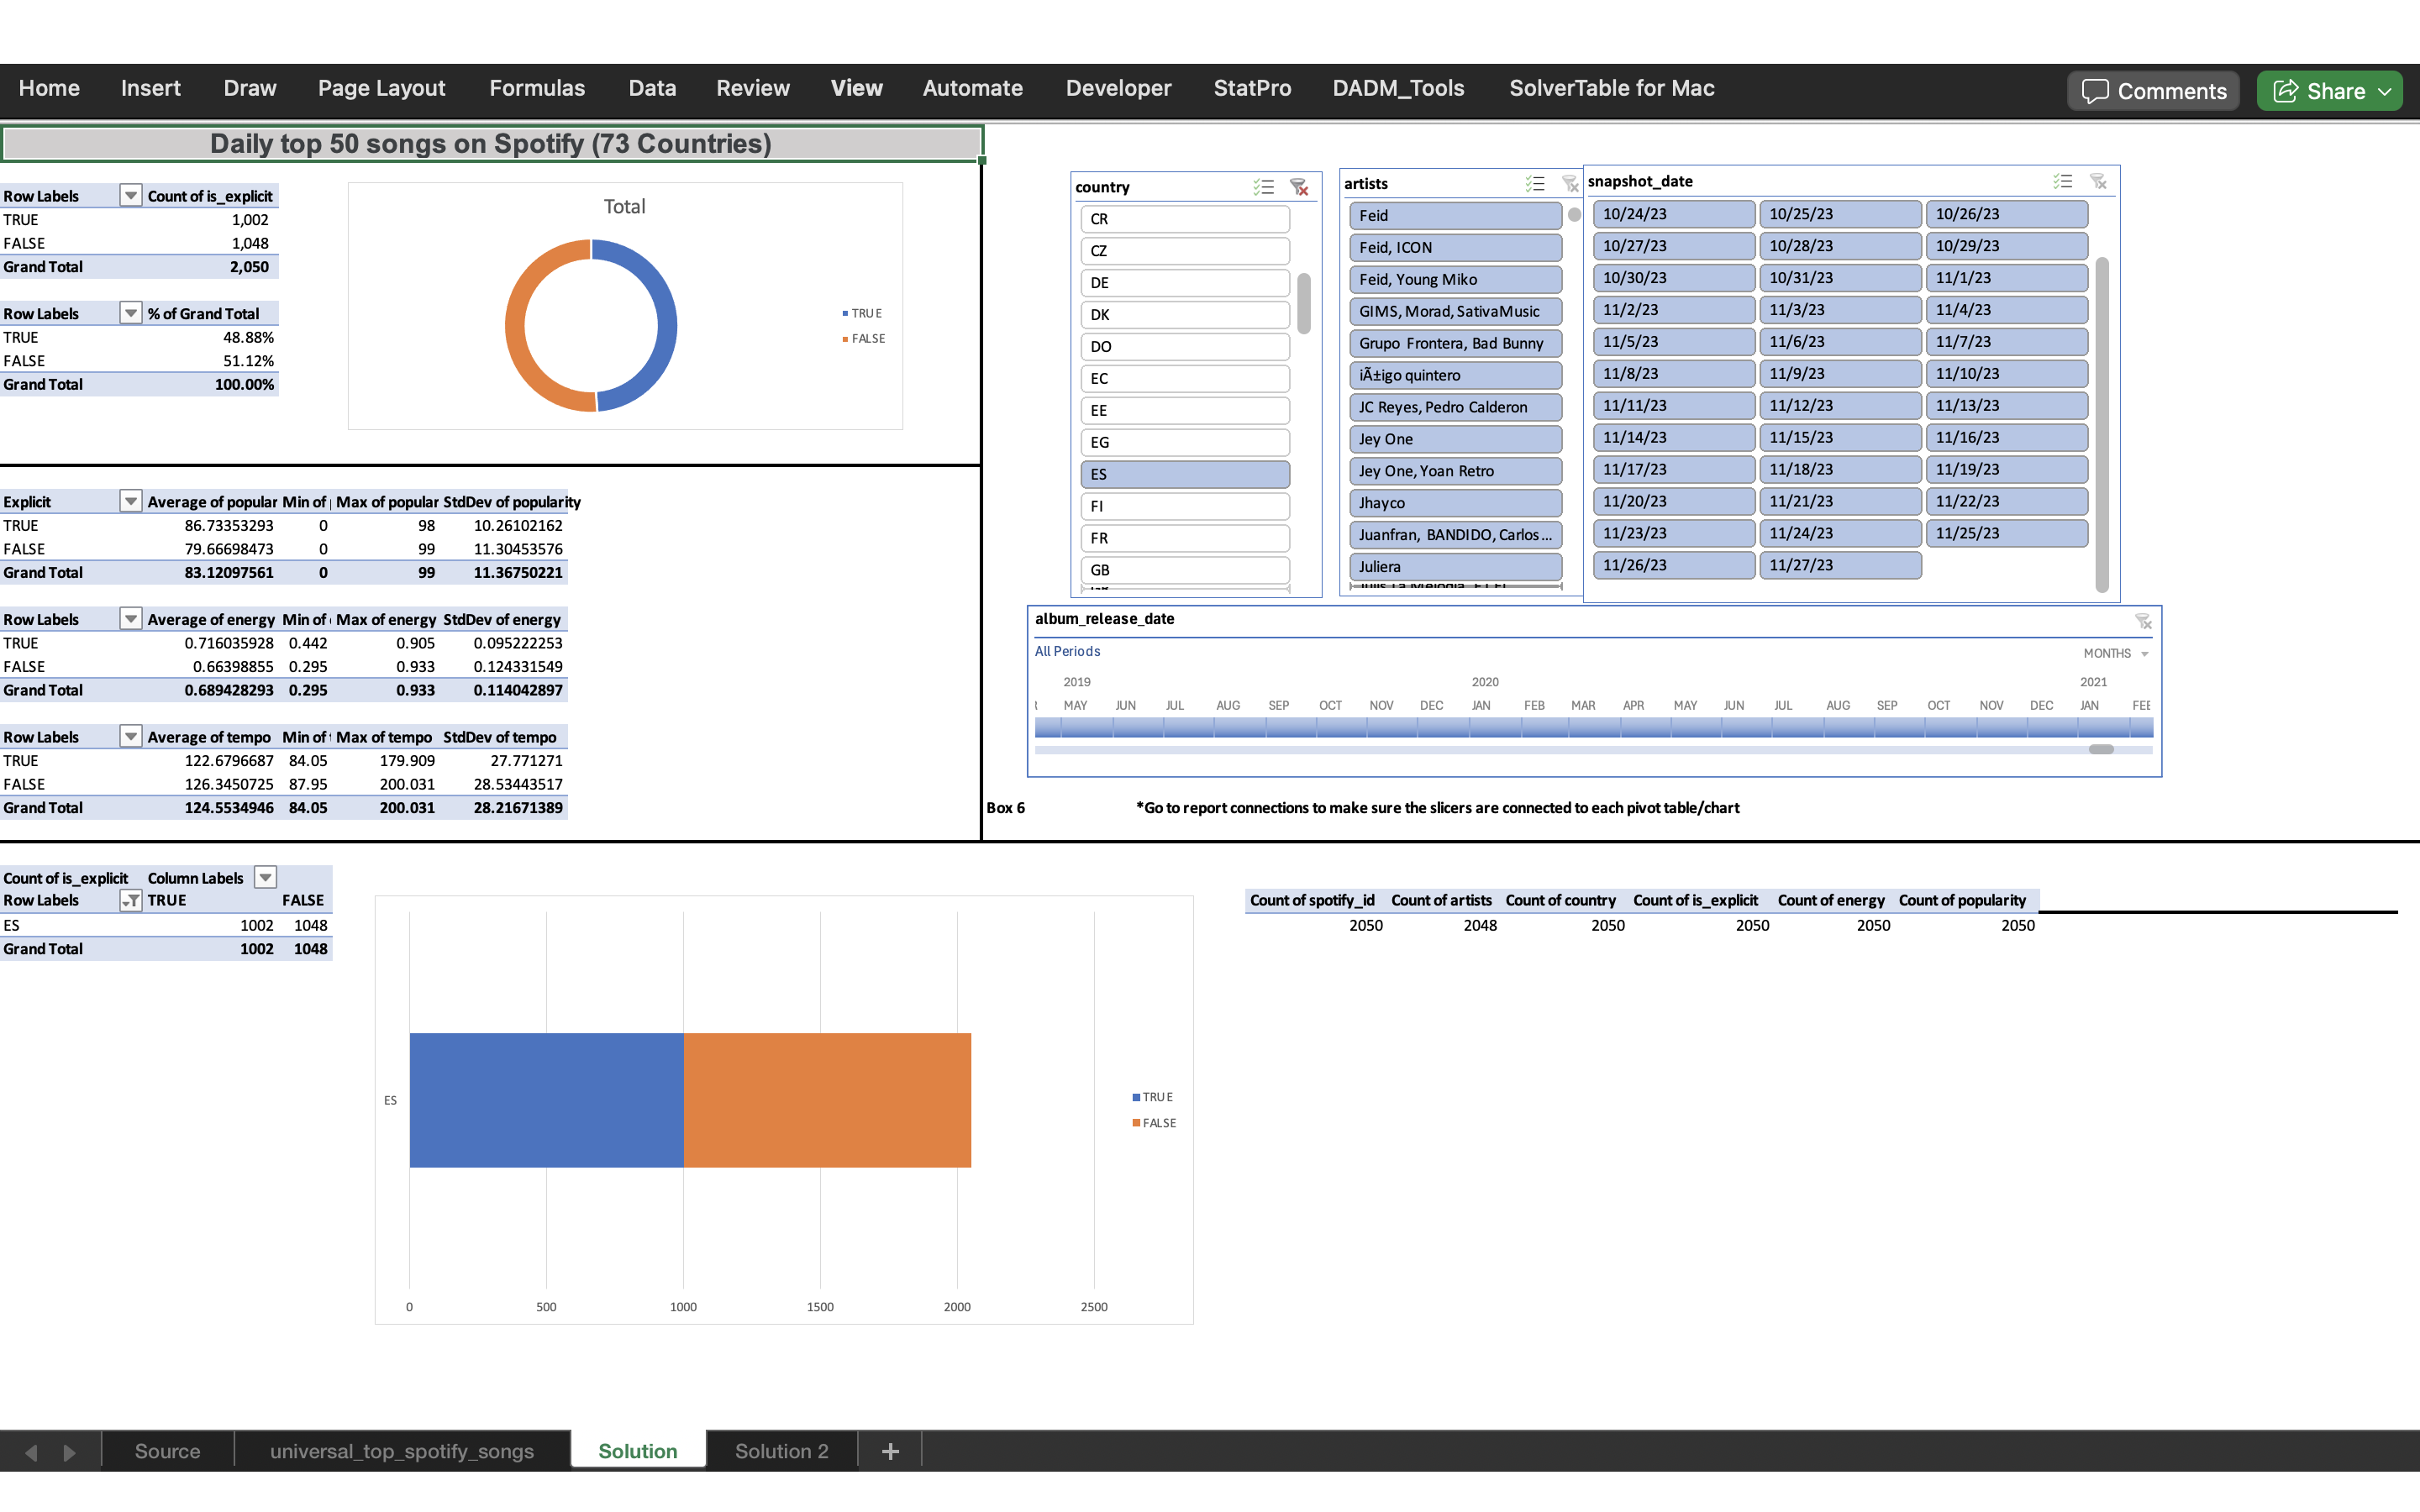This screenshot has height=1512, width=2420.
Task: Select ES in country slicer
Action: [x=1185, y=474]
